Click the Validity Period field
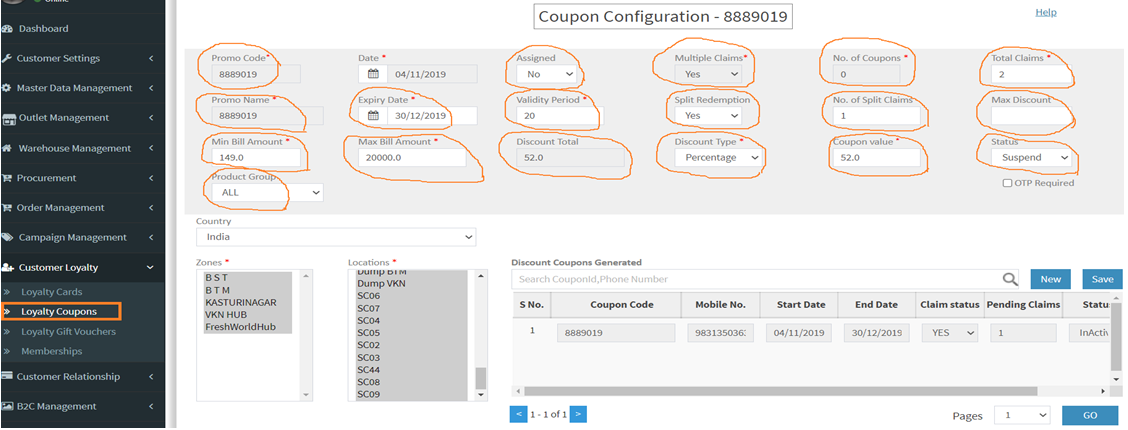 [x=560, y=116]
